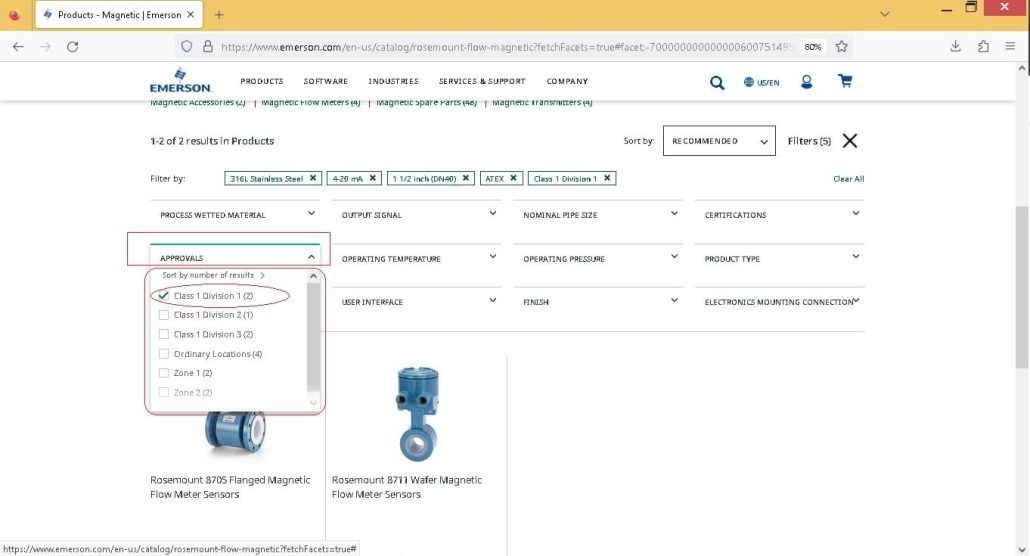Expand the Product Type filter

(x=779, y=258)
